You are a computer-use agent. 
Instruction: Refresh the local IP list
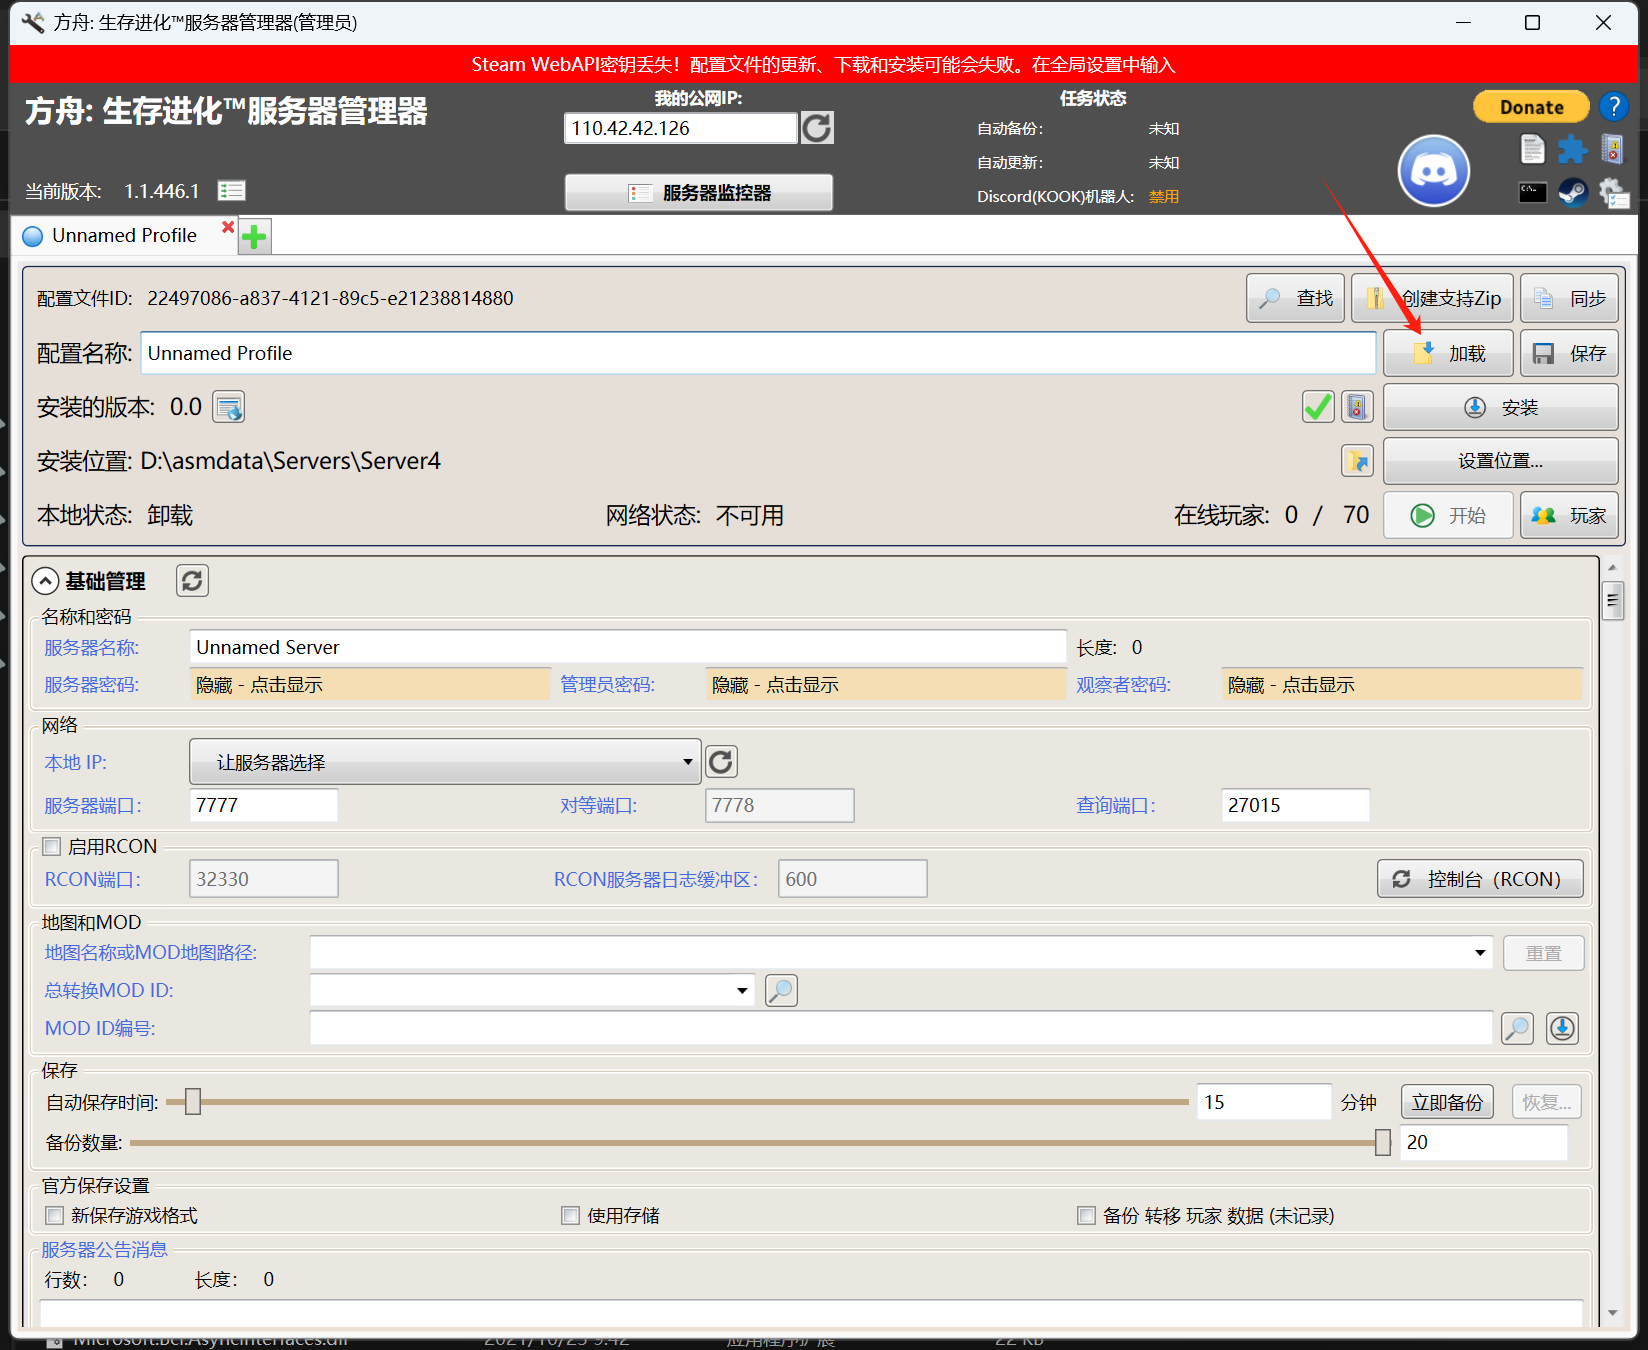pos(721,762)
